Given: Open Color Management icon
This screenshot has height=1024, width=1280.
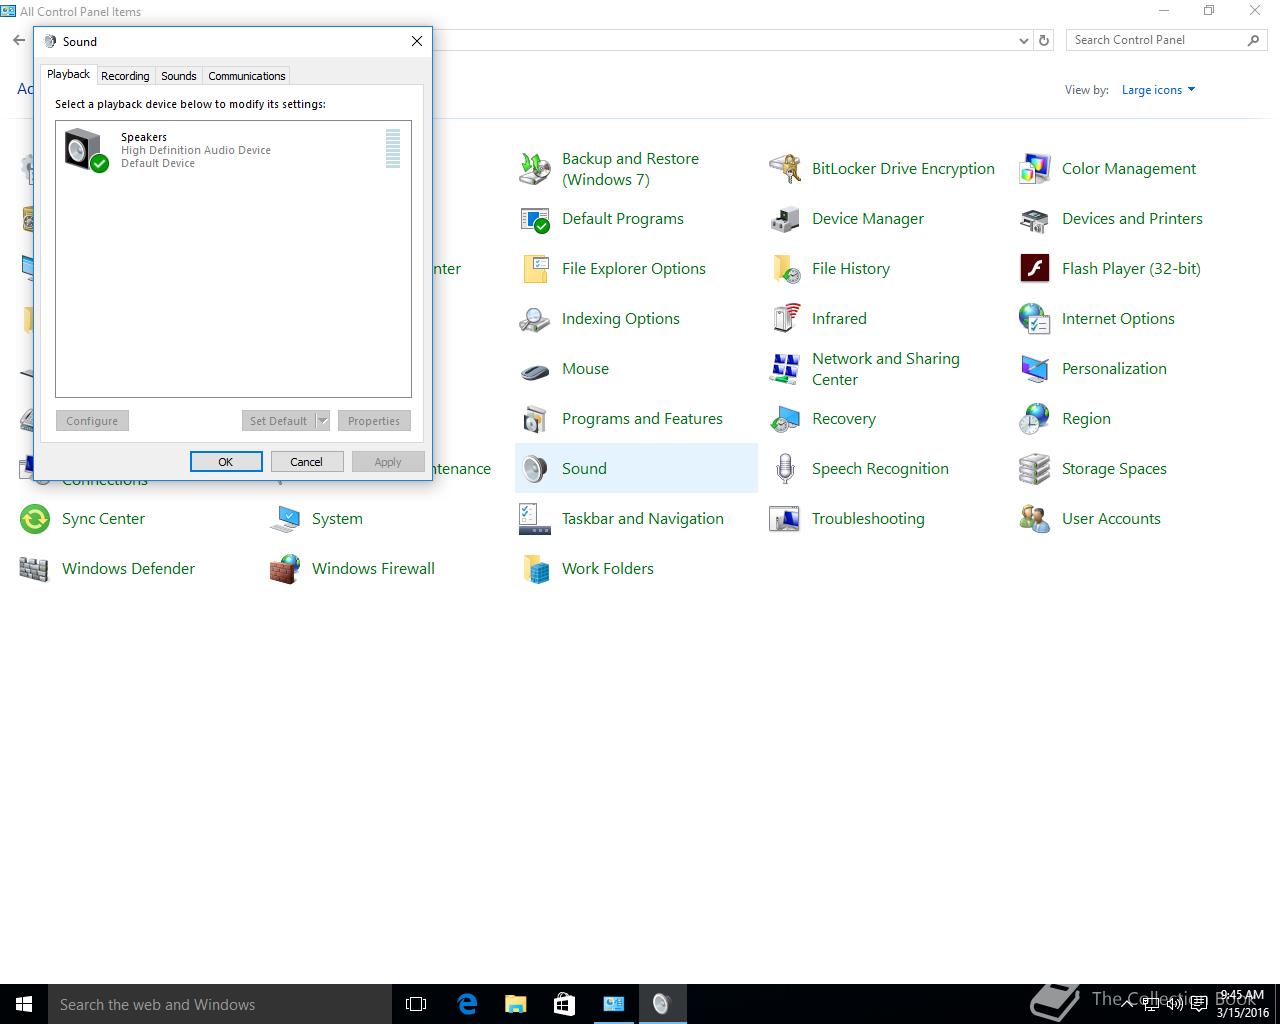Looking at the screenshot, I should [x=1035, y=169].
